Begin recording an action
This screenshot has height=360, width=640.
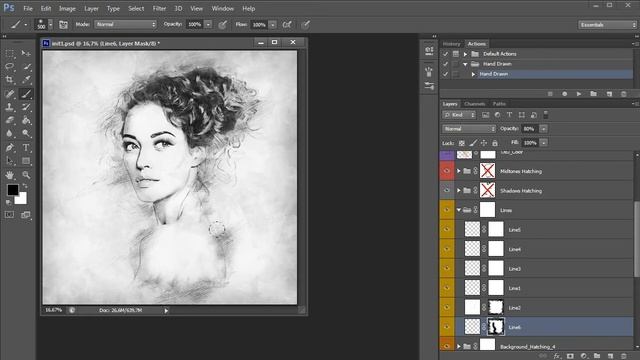pyautogui.click(x=564, y=94)
